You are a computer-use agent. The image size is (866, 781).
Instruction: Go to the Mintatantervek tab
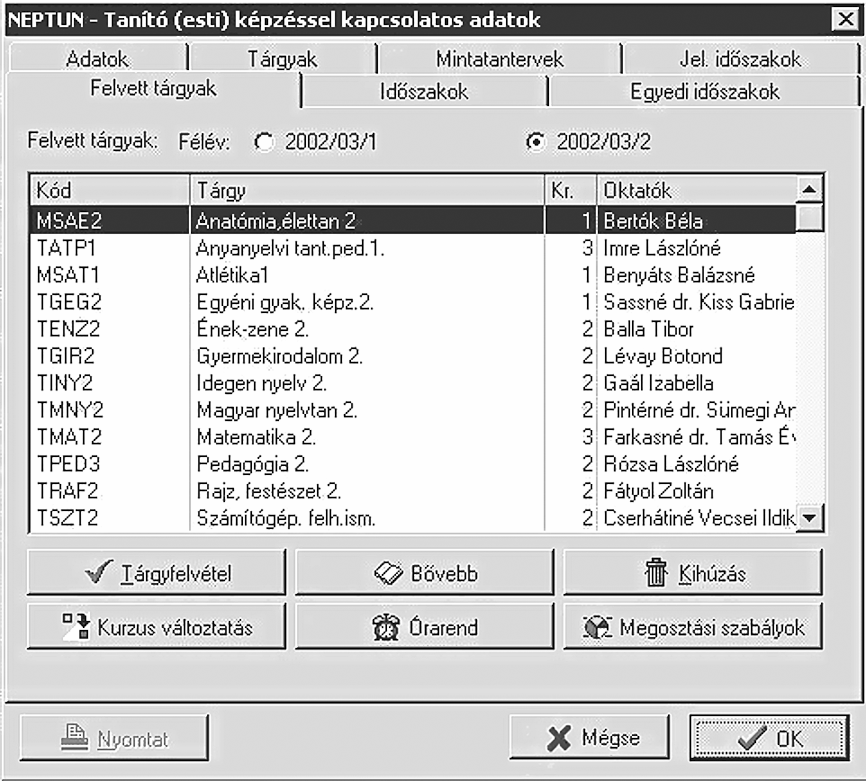(499, 59)
